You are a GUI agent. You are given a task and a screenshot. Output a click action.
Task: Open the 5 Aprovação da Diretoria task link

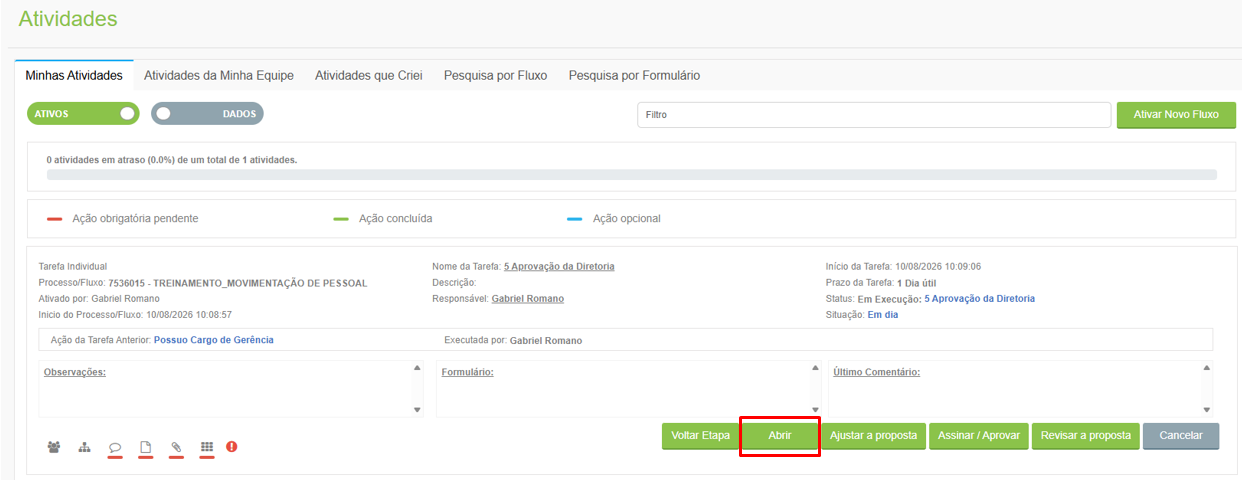559,266
